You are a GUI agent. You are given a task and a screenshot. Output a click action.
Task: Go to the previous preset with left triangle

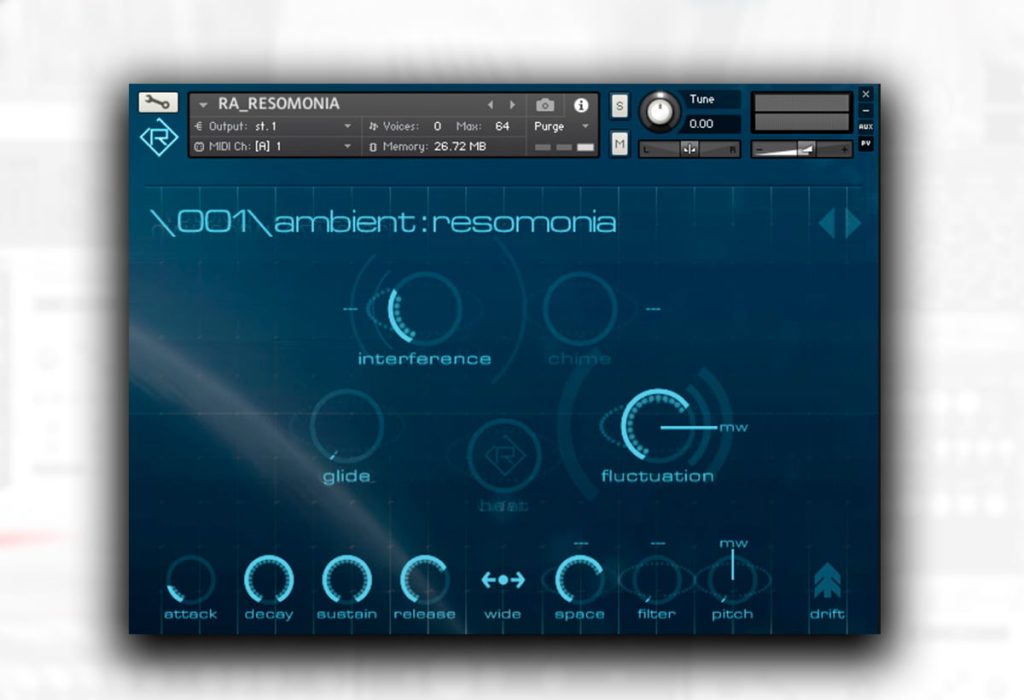(827, 223)
